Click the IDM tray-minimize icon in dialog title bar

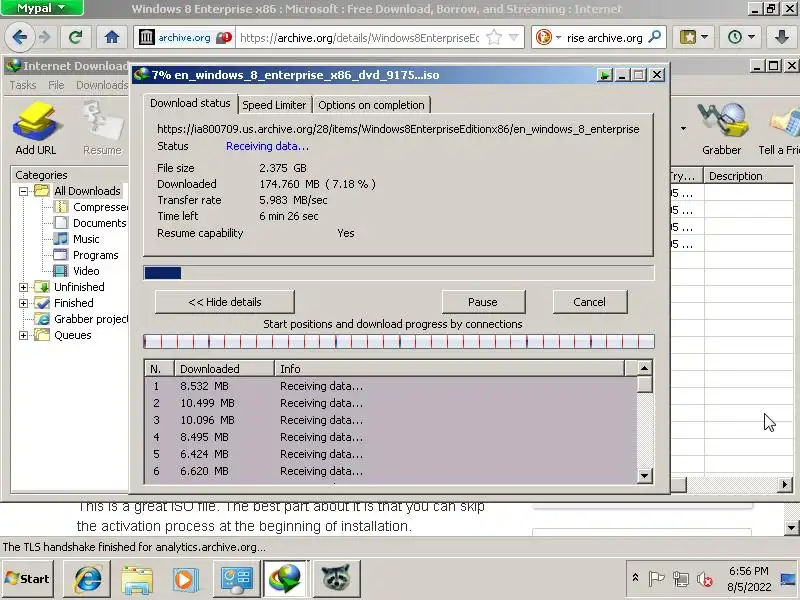coord(605,75)
